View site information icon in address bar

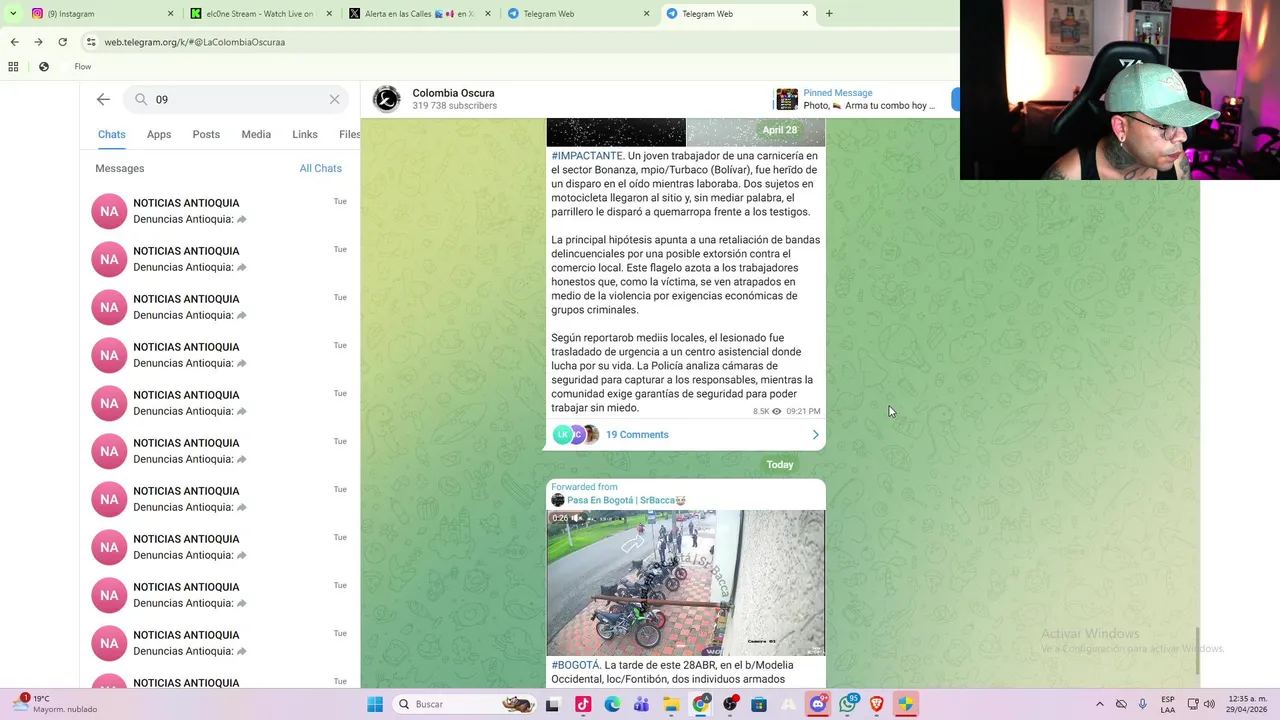(91, 42)
